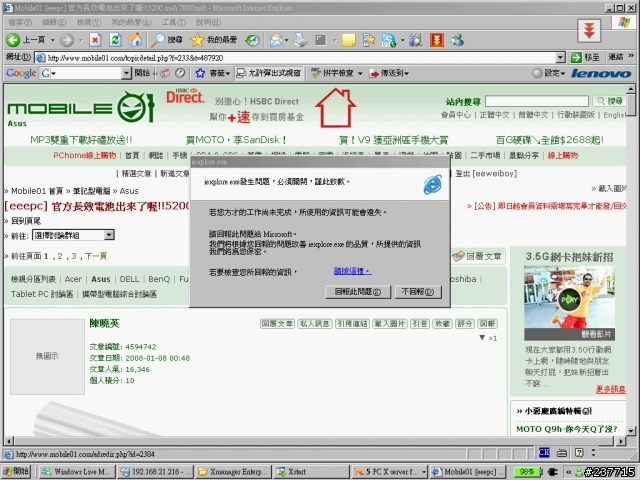
Task: Click the reply to article button beside the dialog
Action: [478, 256]
